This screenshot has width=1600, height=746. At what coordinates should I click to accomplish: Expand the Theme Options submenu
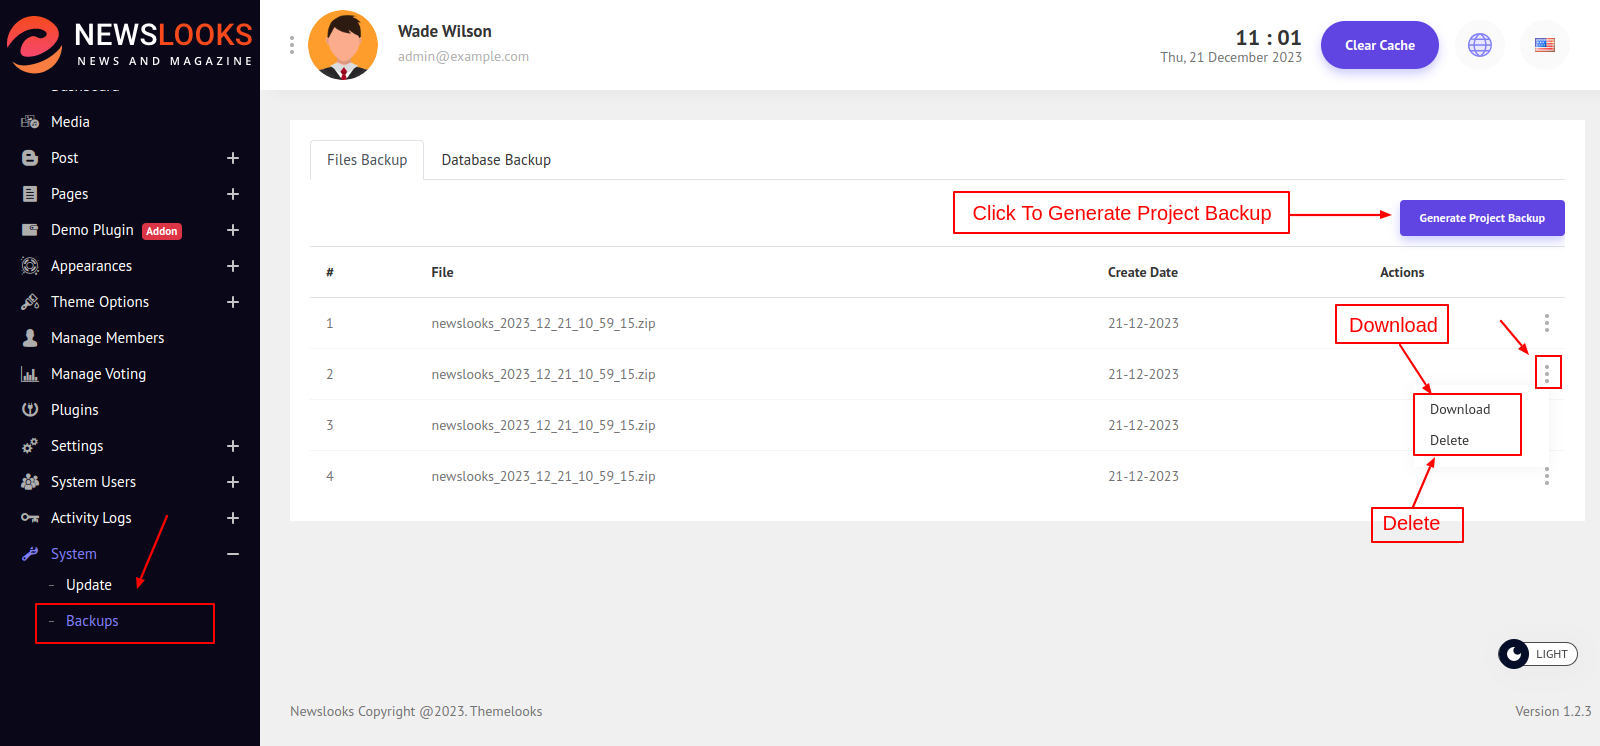(x=233, y=302)
